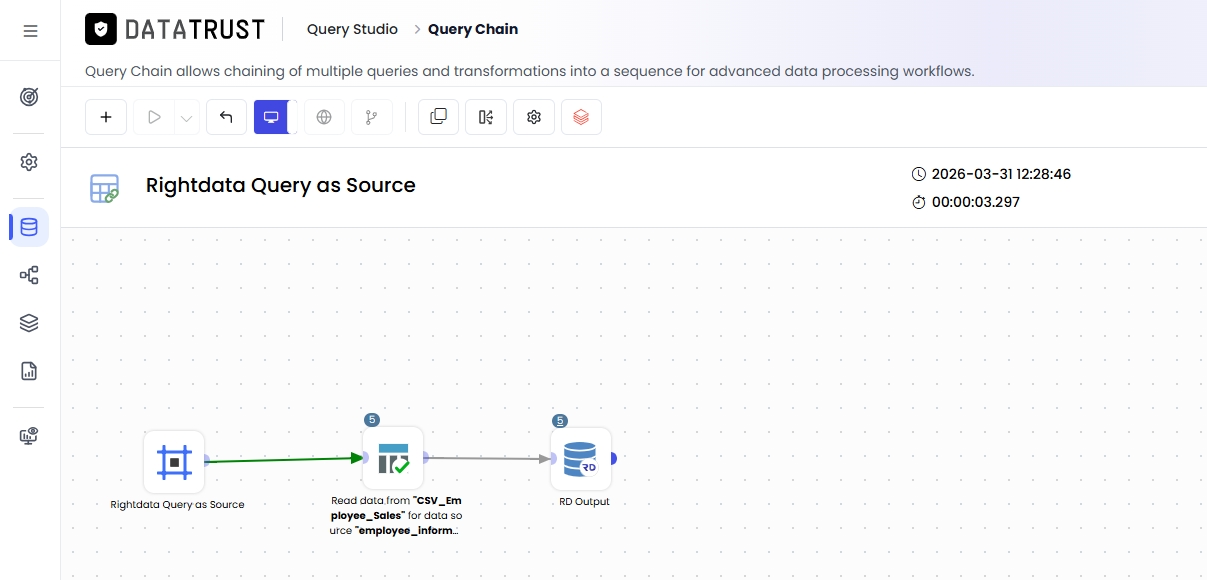Viewport: 1207px width, 580px height.
Task: Open the git branch icon
Action: (372, 117)
